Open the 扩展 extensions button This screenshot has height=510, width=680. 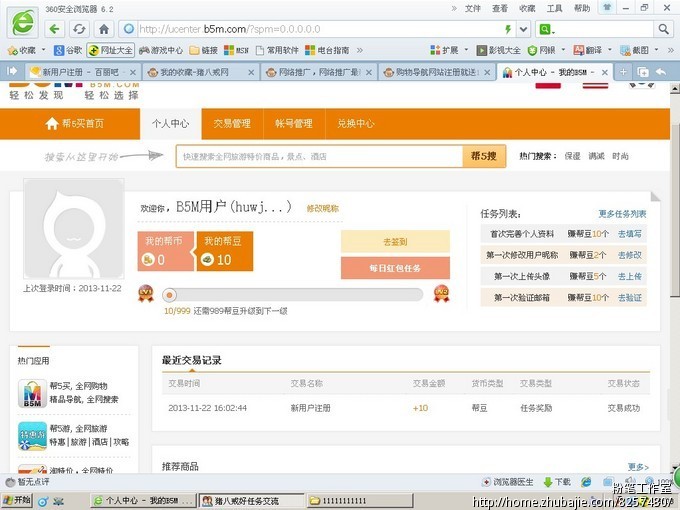444,50
